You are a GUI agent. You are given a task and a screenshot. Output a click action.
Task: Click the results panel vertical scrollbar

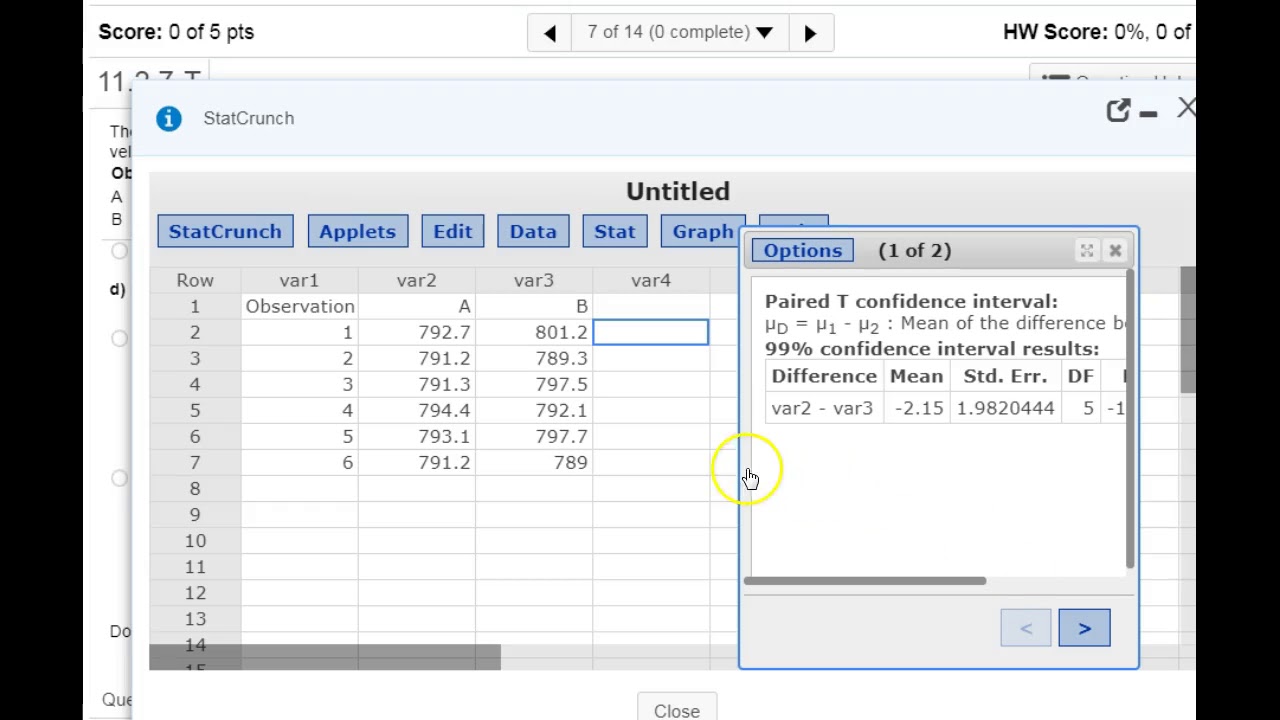(1130, 418)
